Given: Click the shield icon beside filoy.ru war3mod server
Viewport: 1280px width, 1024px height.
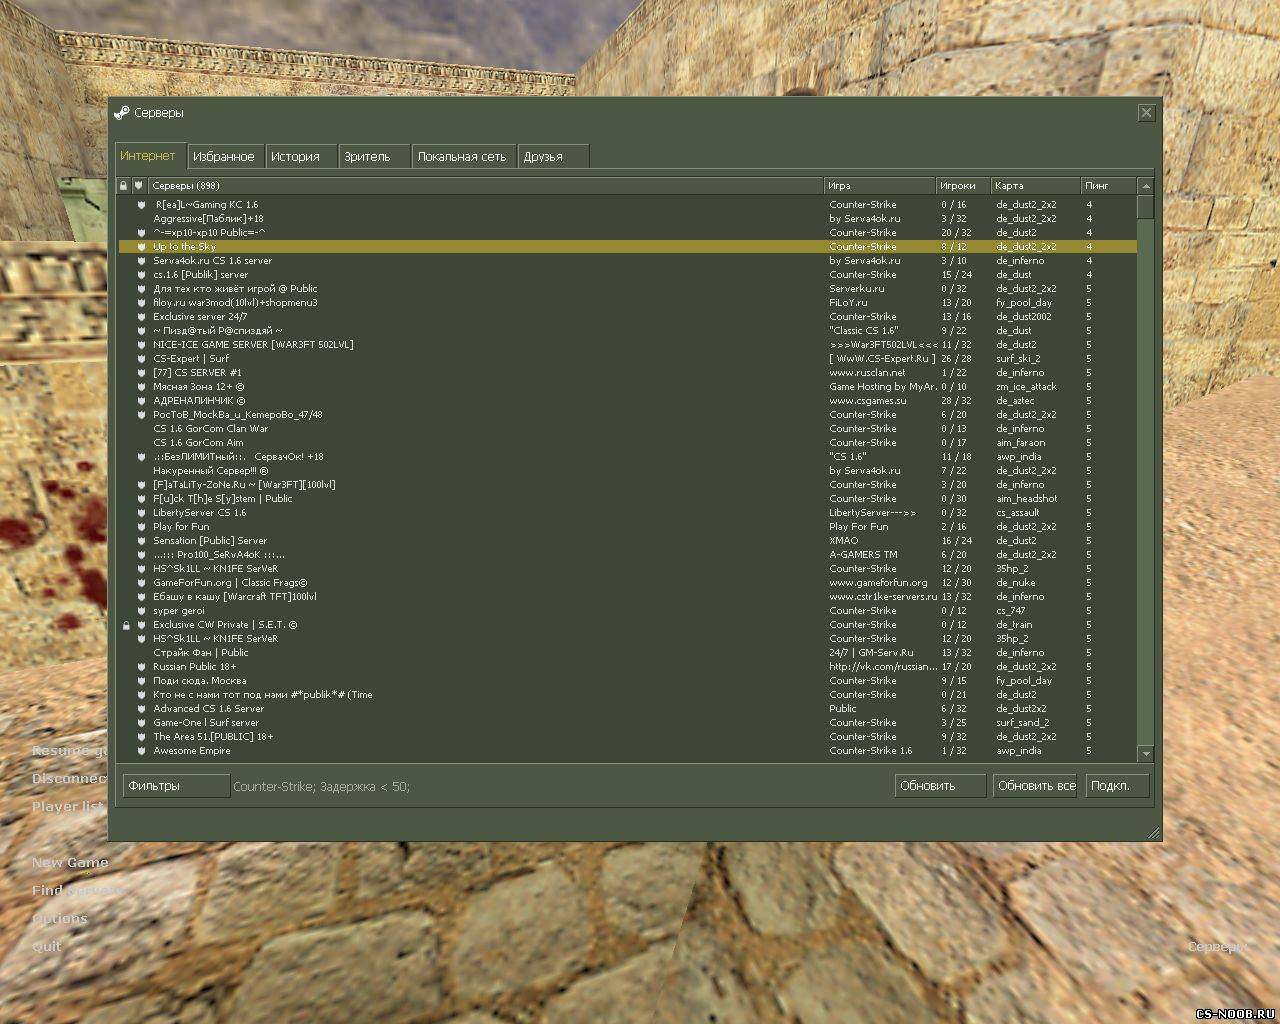Looking at the screenshot, I should 141,303.
